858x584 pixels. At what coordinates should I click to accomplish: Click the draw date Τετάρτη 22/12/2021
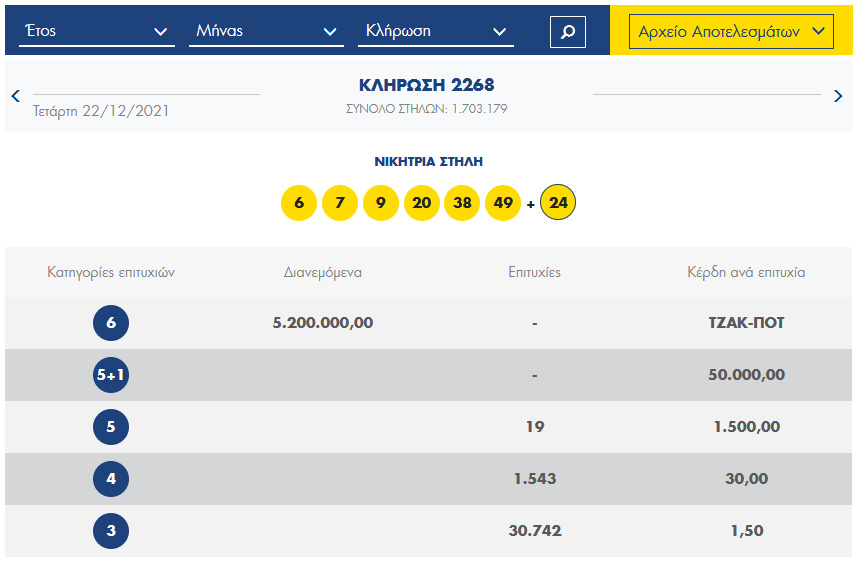pos(101,110)
